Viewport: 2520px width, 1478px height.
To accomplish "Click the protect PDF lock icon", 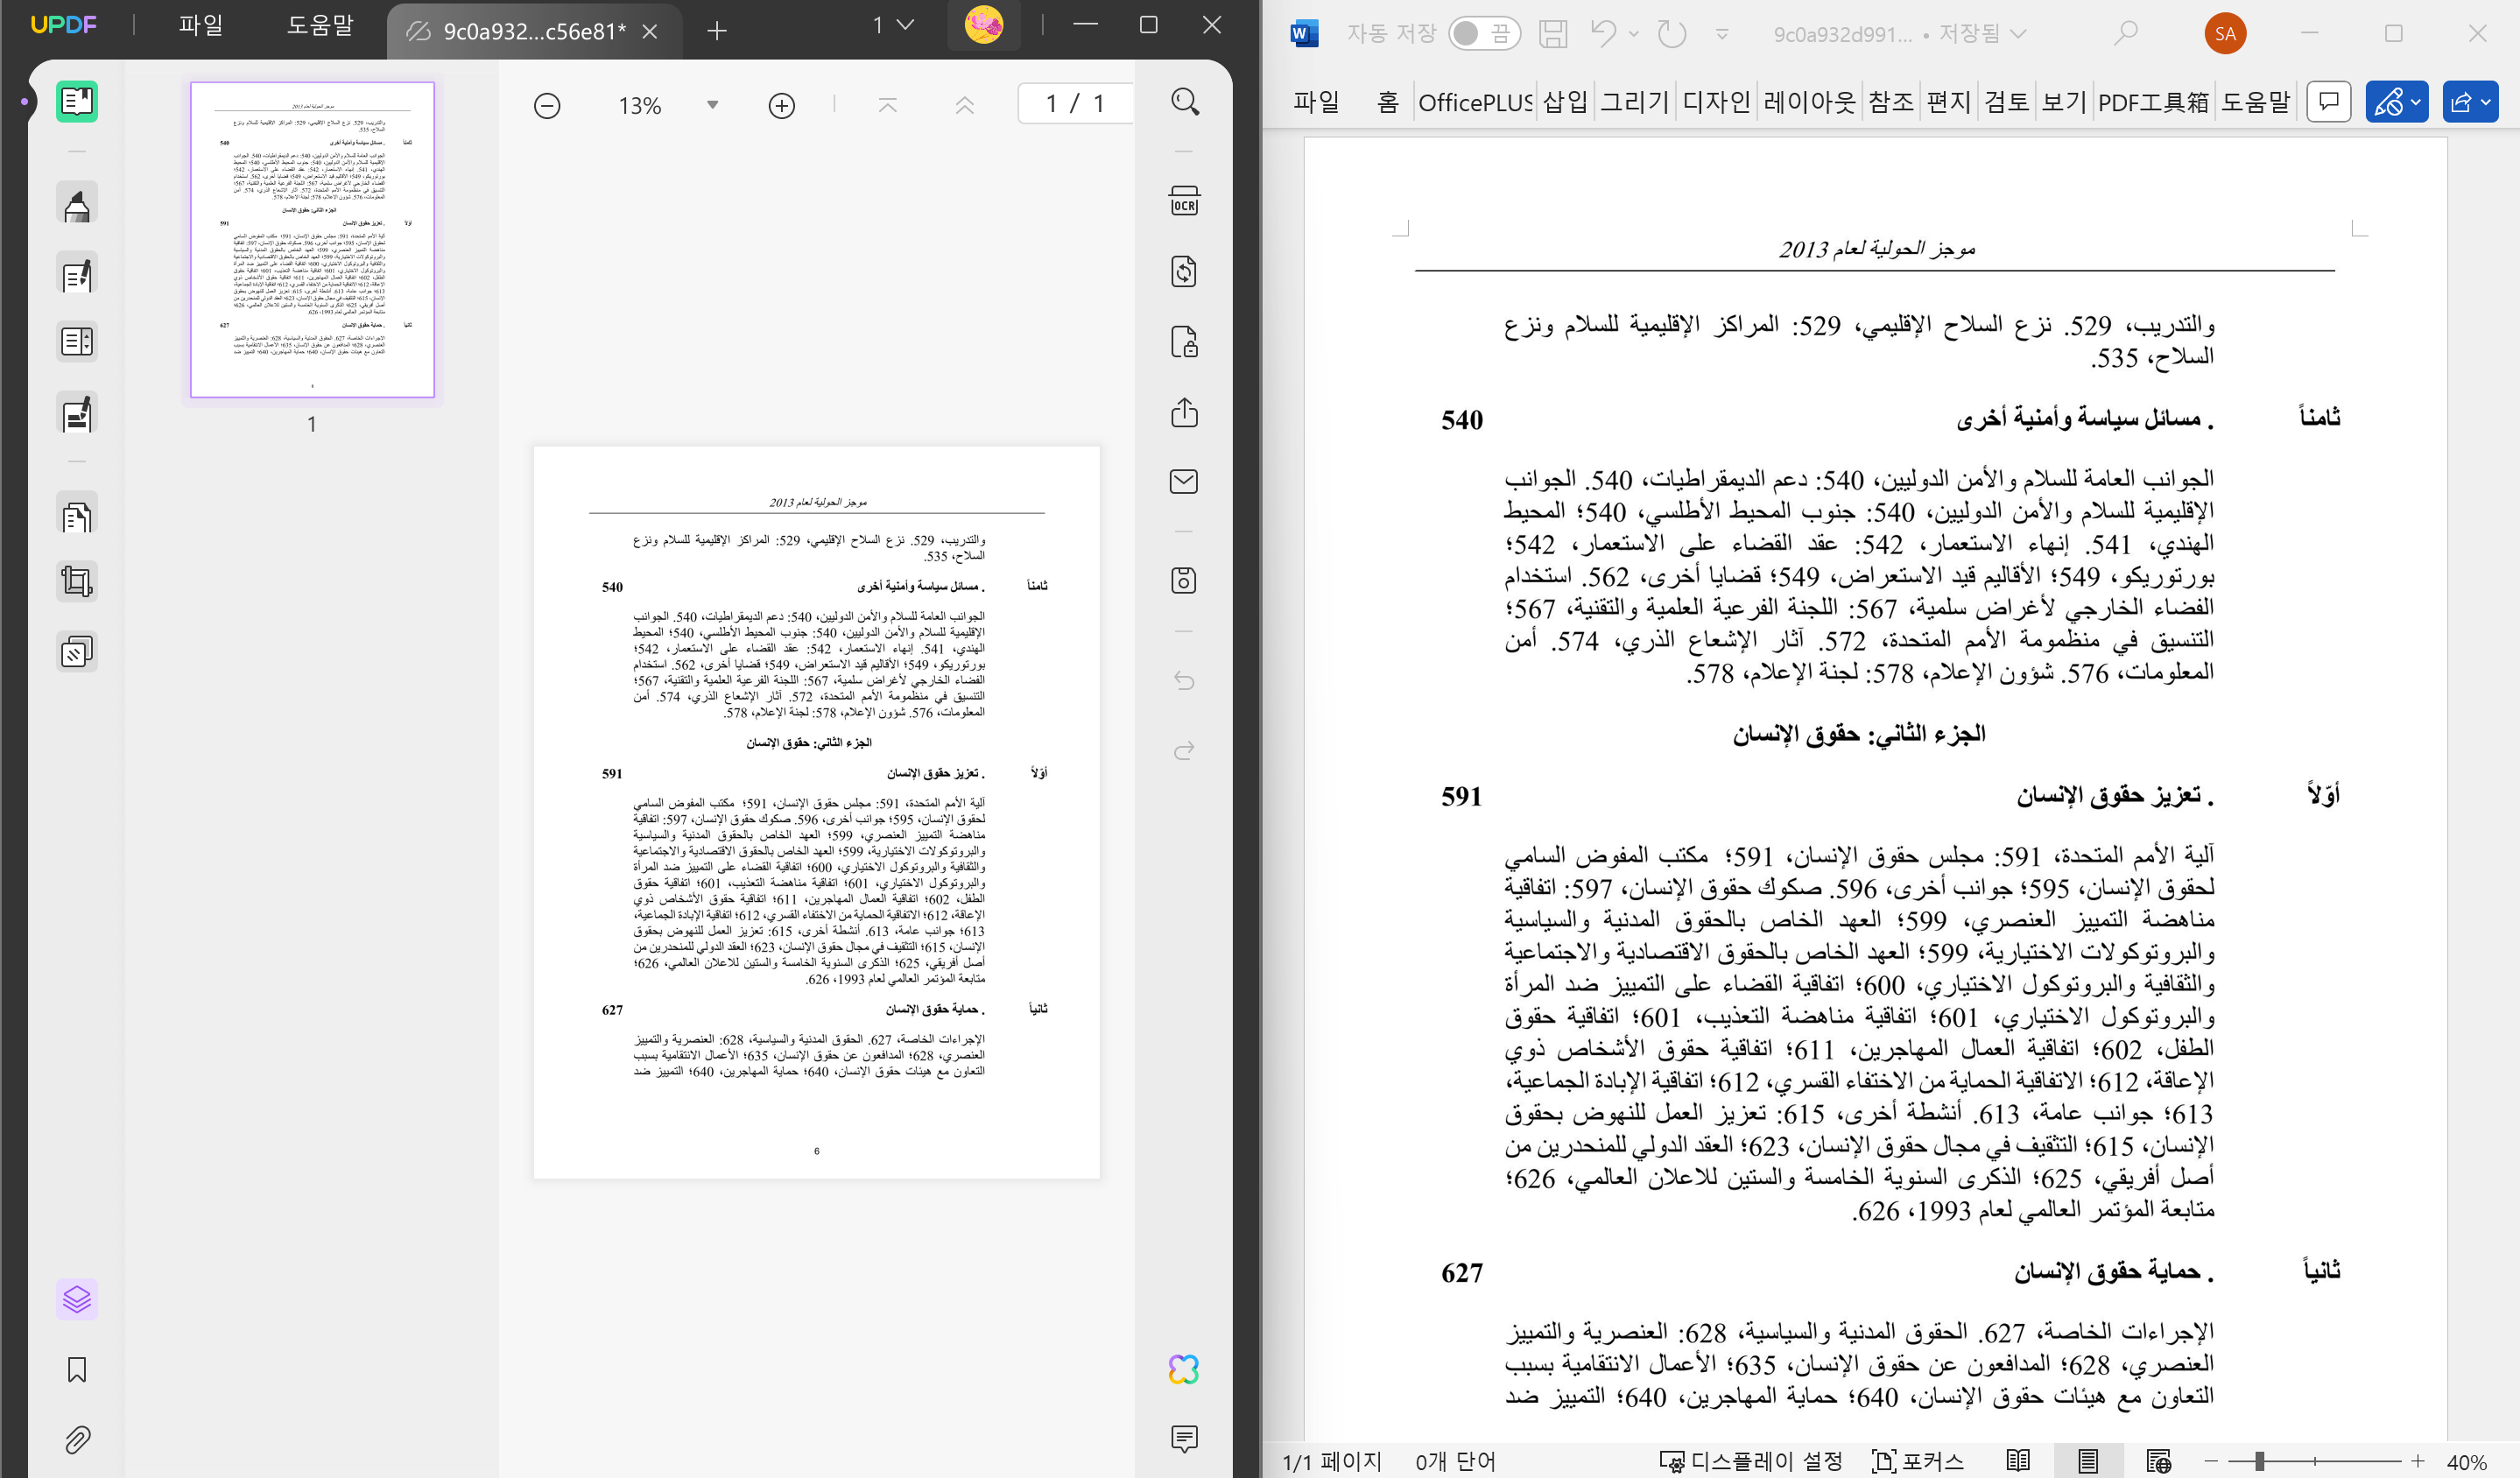I will tap(1184, 342).
